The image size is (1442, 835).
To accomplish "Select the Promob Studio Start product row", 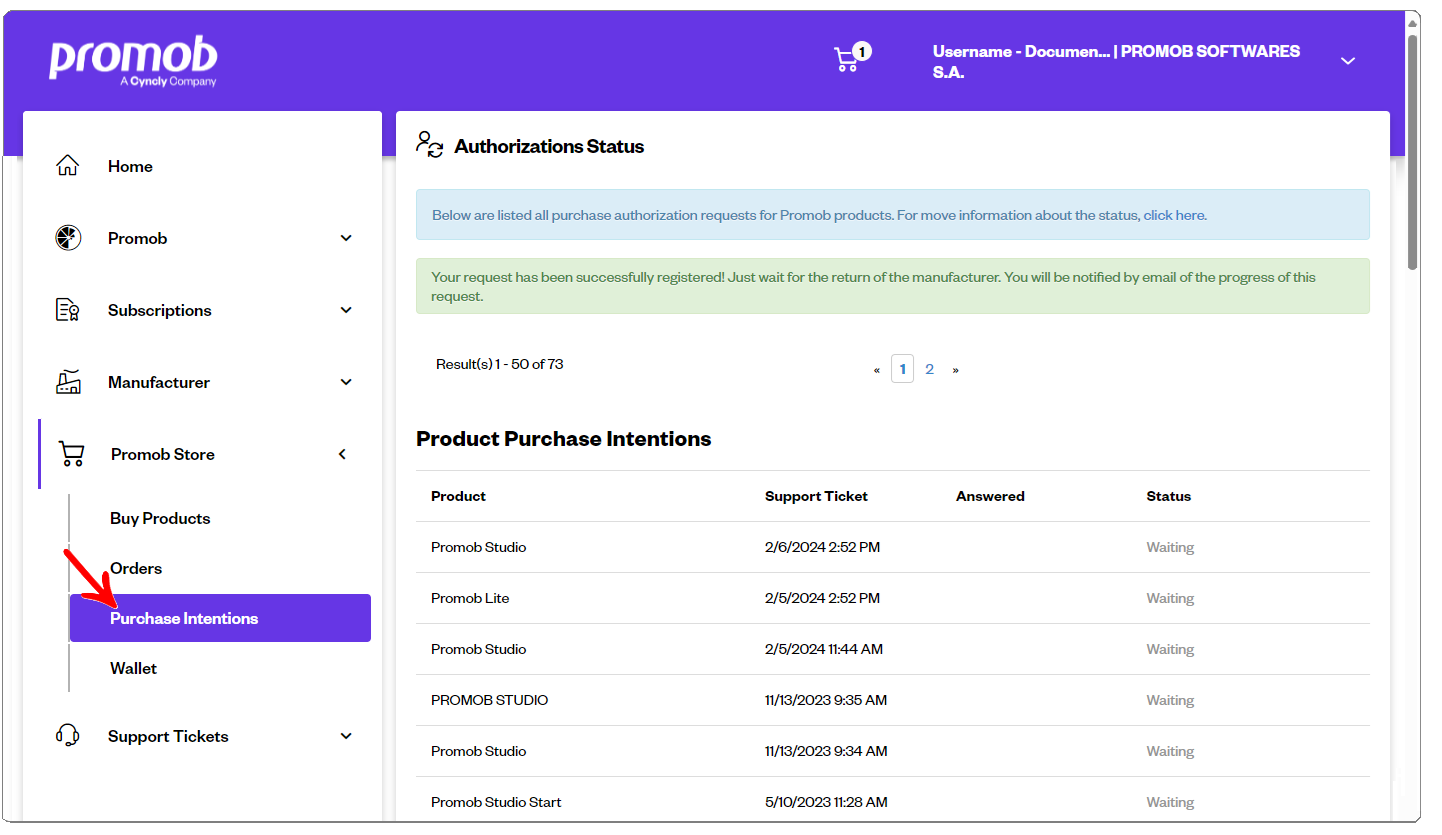I will pos(893,802).
